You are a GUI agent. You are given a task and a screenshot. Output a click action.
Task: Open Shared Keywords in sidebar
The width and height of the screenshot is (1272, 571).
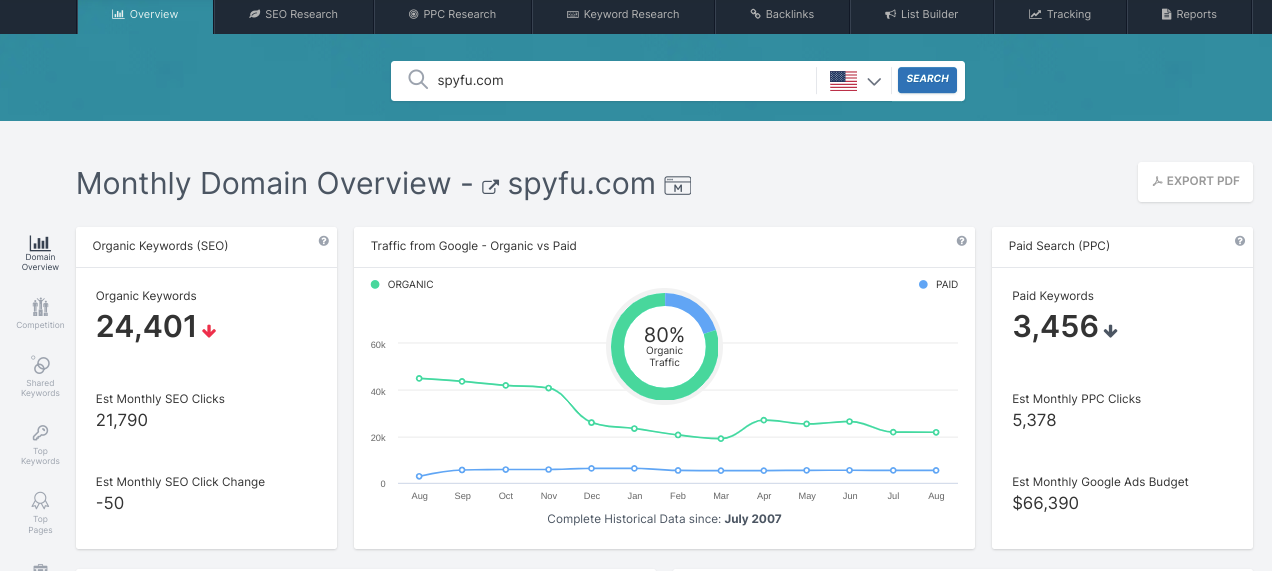point(40,376)
